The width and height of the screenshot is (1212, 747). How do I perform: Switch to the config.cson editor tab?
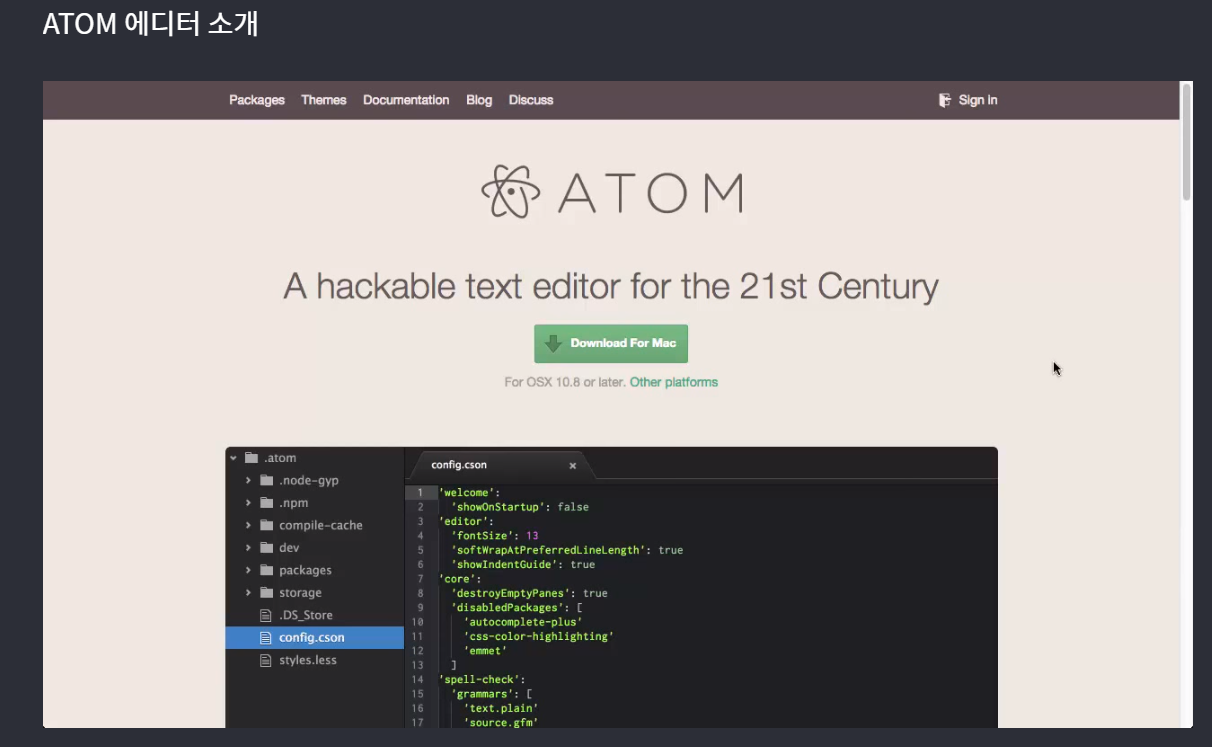pyautogui.click(x=460, y=465)
